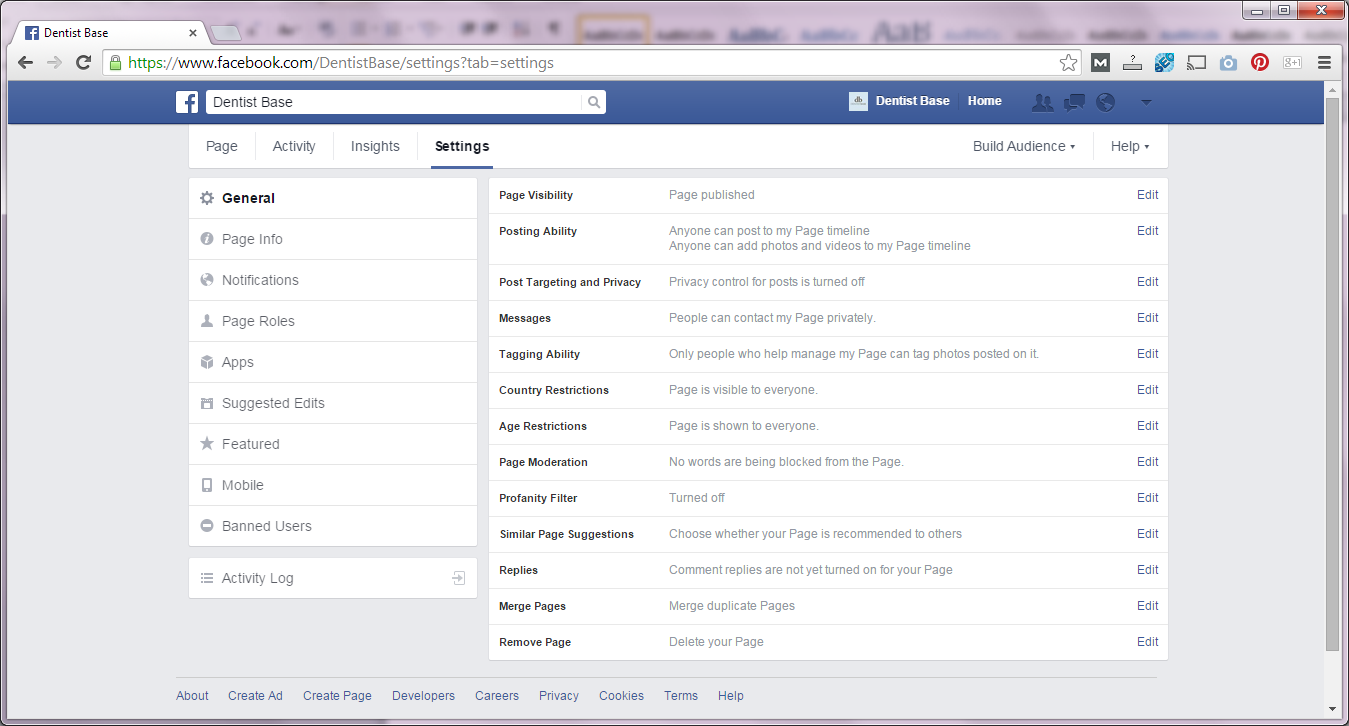Click the Facebook search input field
Screen dimensions: 1349x726
click(394, 102)
